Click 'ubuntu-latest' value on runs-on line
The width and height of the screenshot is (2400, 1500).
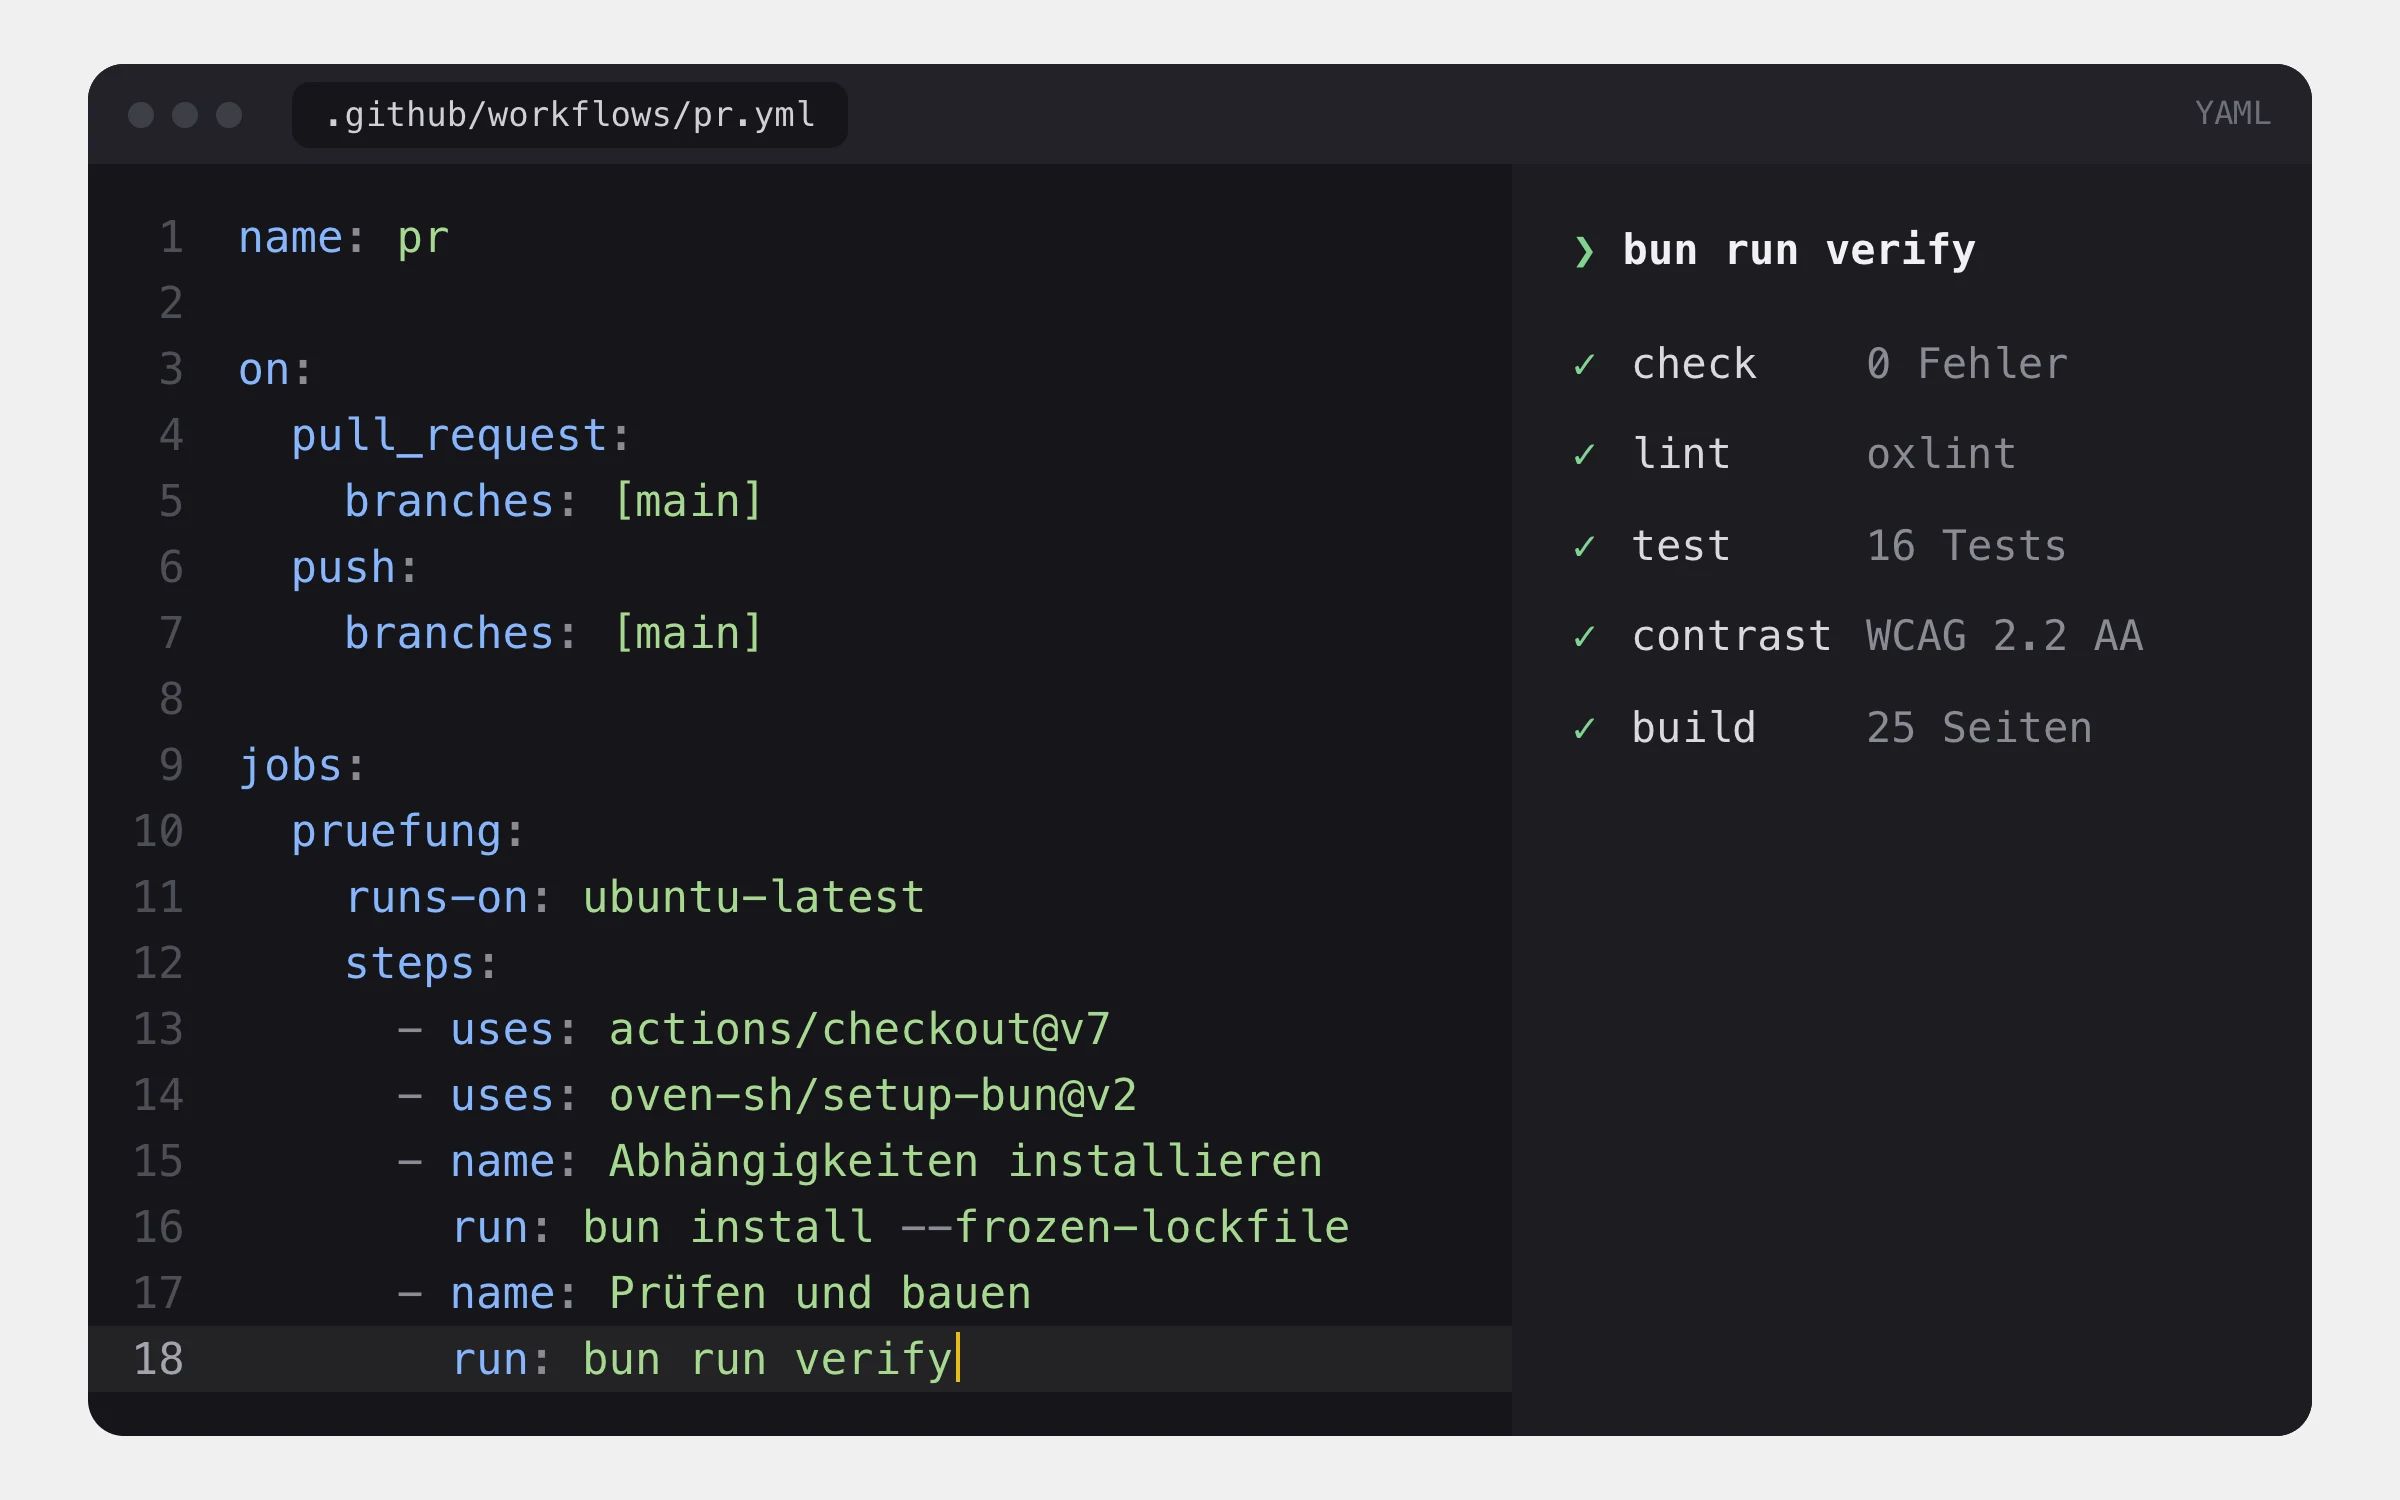754,897
